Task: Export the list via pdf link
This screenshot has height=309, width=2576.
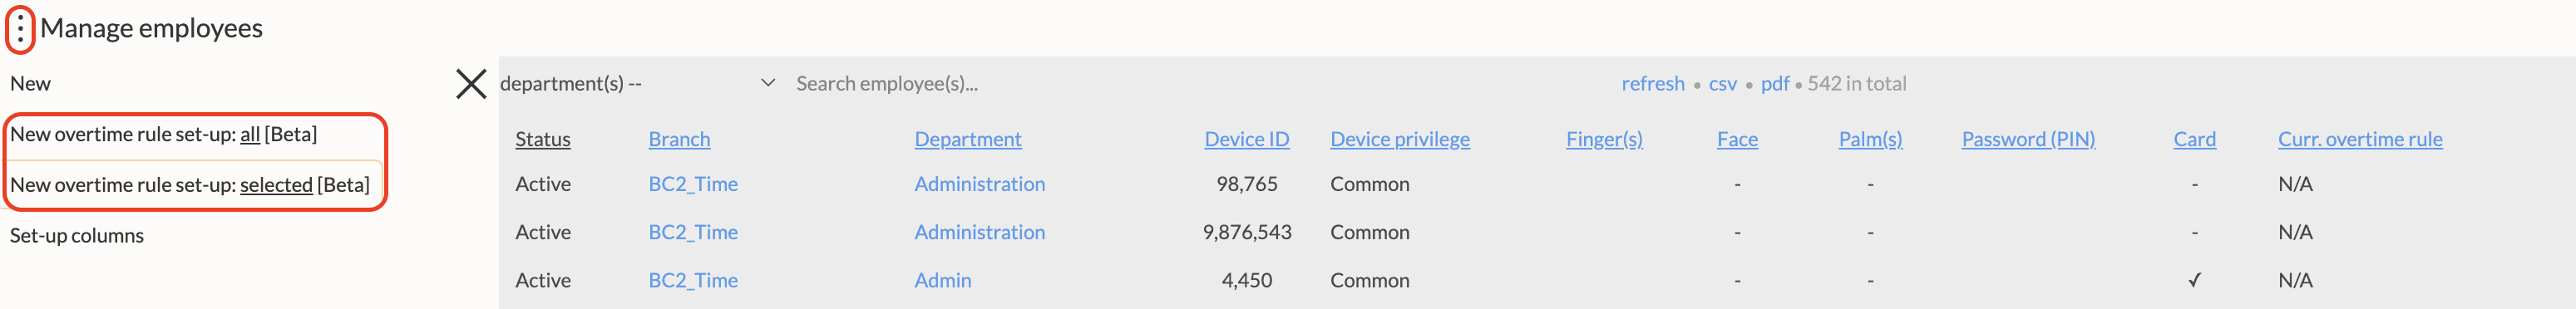Action: pos(1775,84)
